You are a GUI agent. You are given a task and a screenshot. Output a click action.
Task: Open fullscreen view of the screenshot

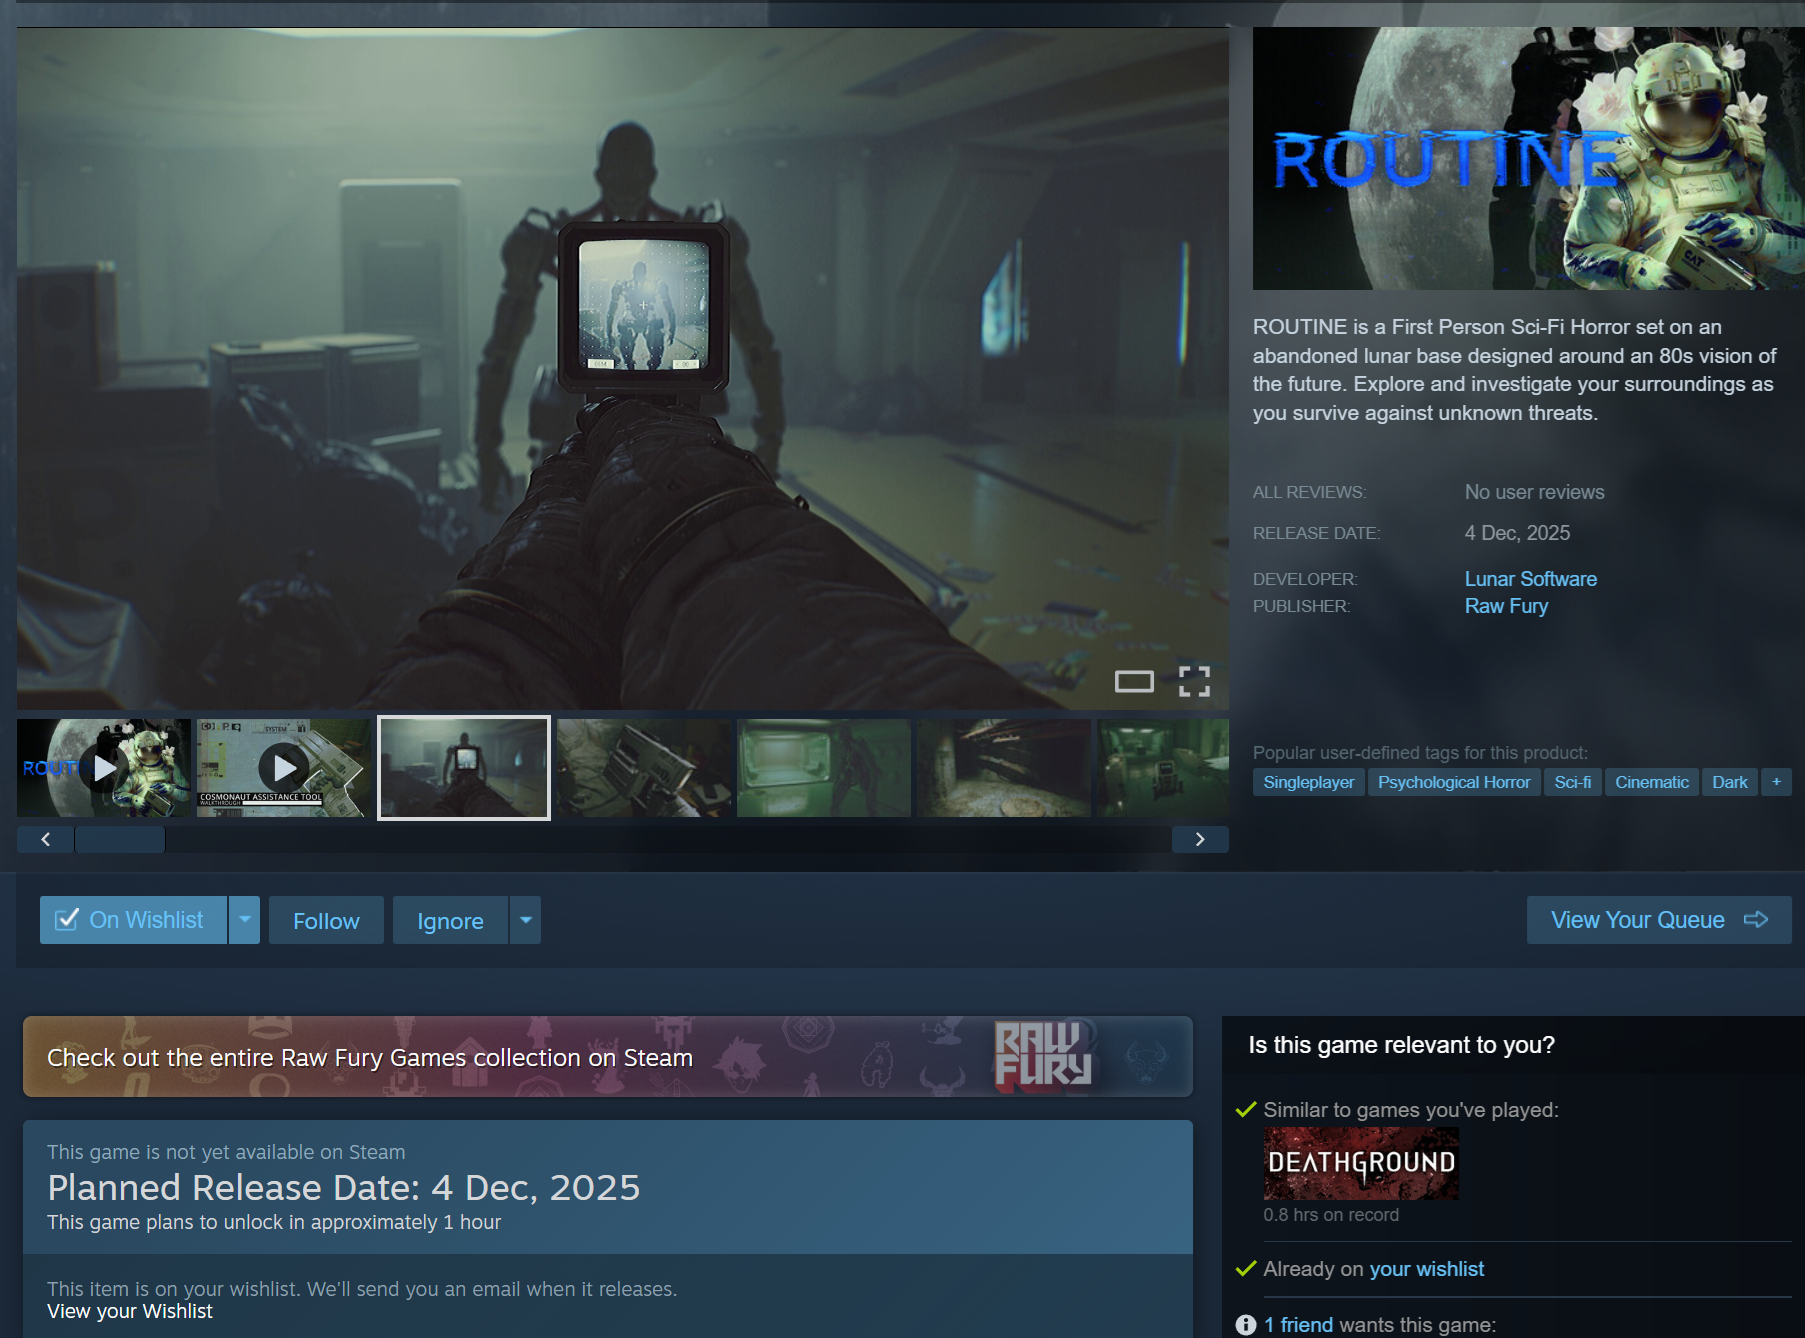coord(1194,682)
